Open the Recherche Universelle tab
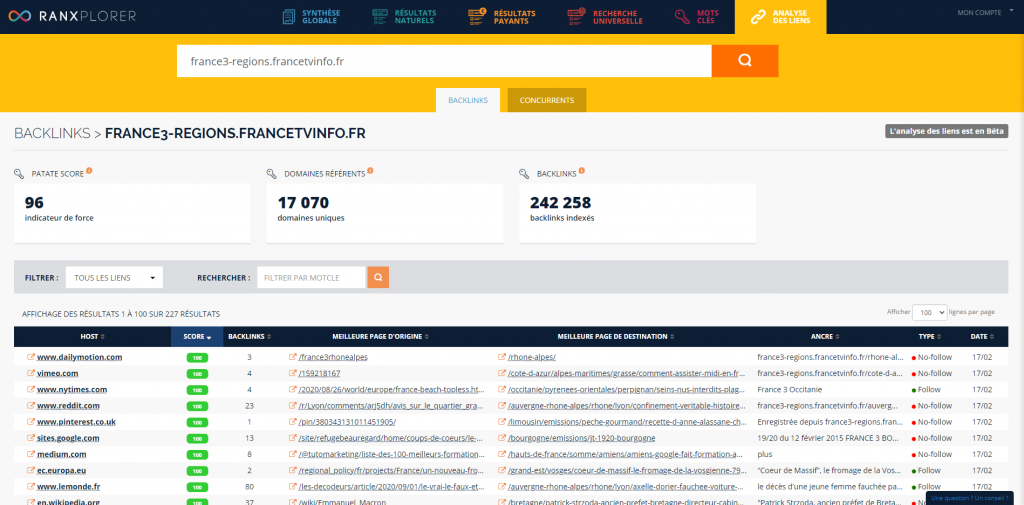The image size is (1024, 505). click(x=605, y=17)
